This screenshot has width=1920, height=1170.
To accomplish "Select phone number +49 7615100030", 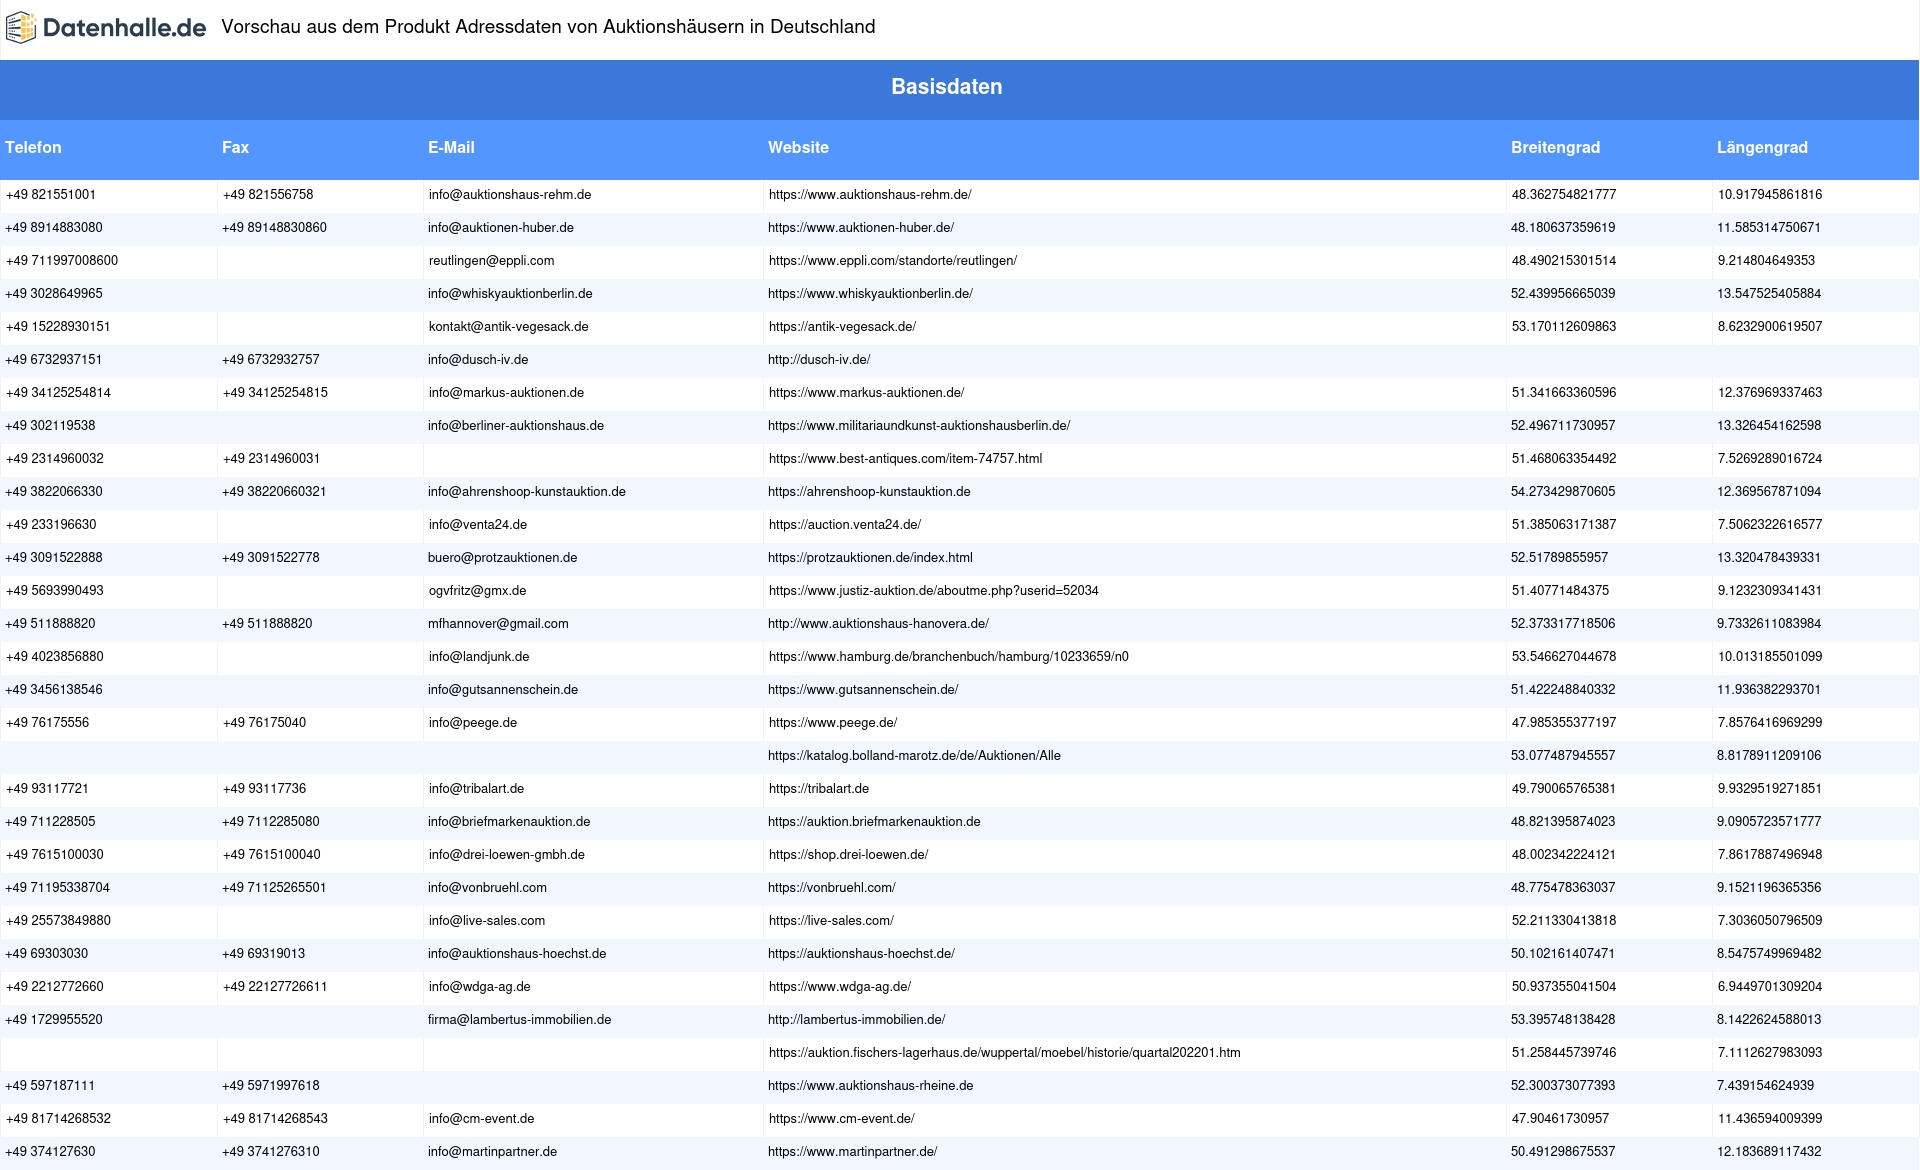I will (x=55, y=855).
